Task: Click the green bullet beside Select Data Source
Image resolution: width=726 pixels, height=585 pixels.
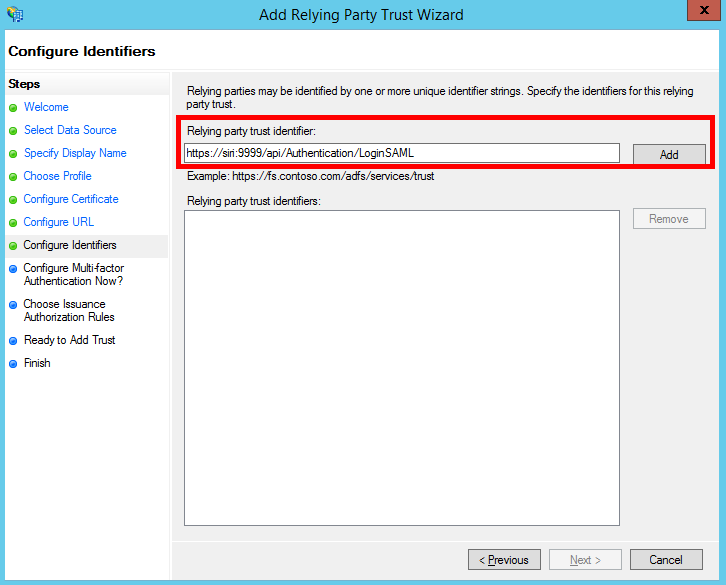Action: coord(13,131)
